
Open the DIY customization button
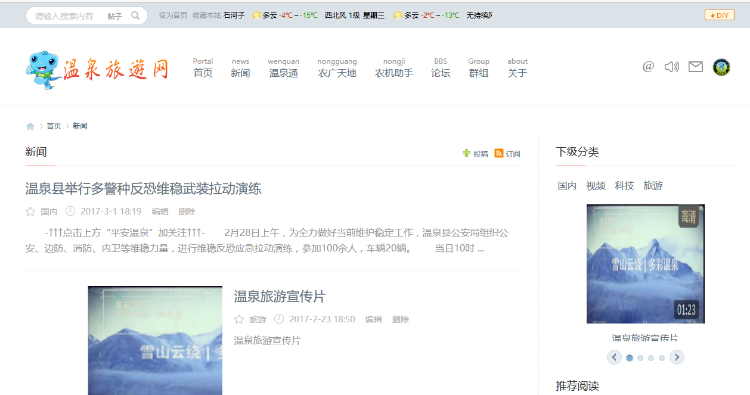tap(719, 15)
